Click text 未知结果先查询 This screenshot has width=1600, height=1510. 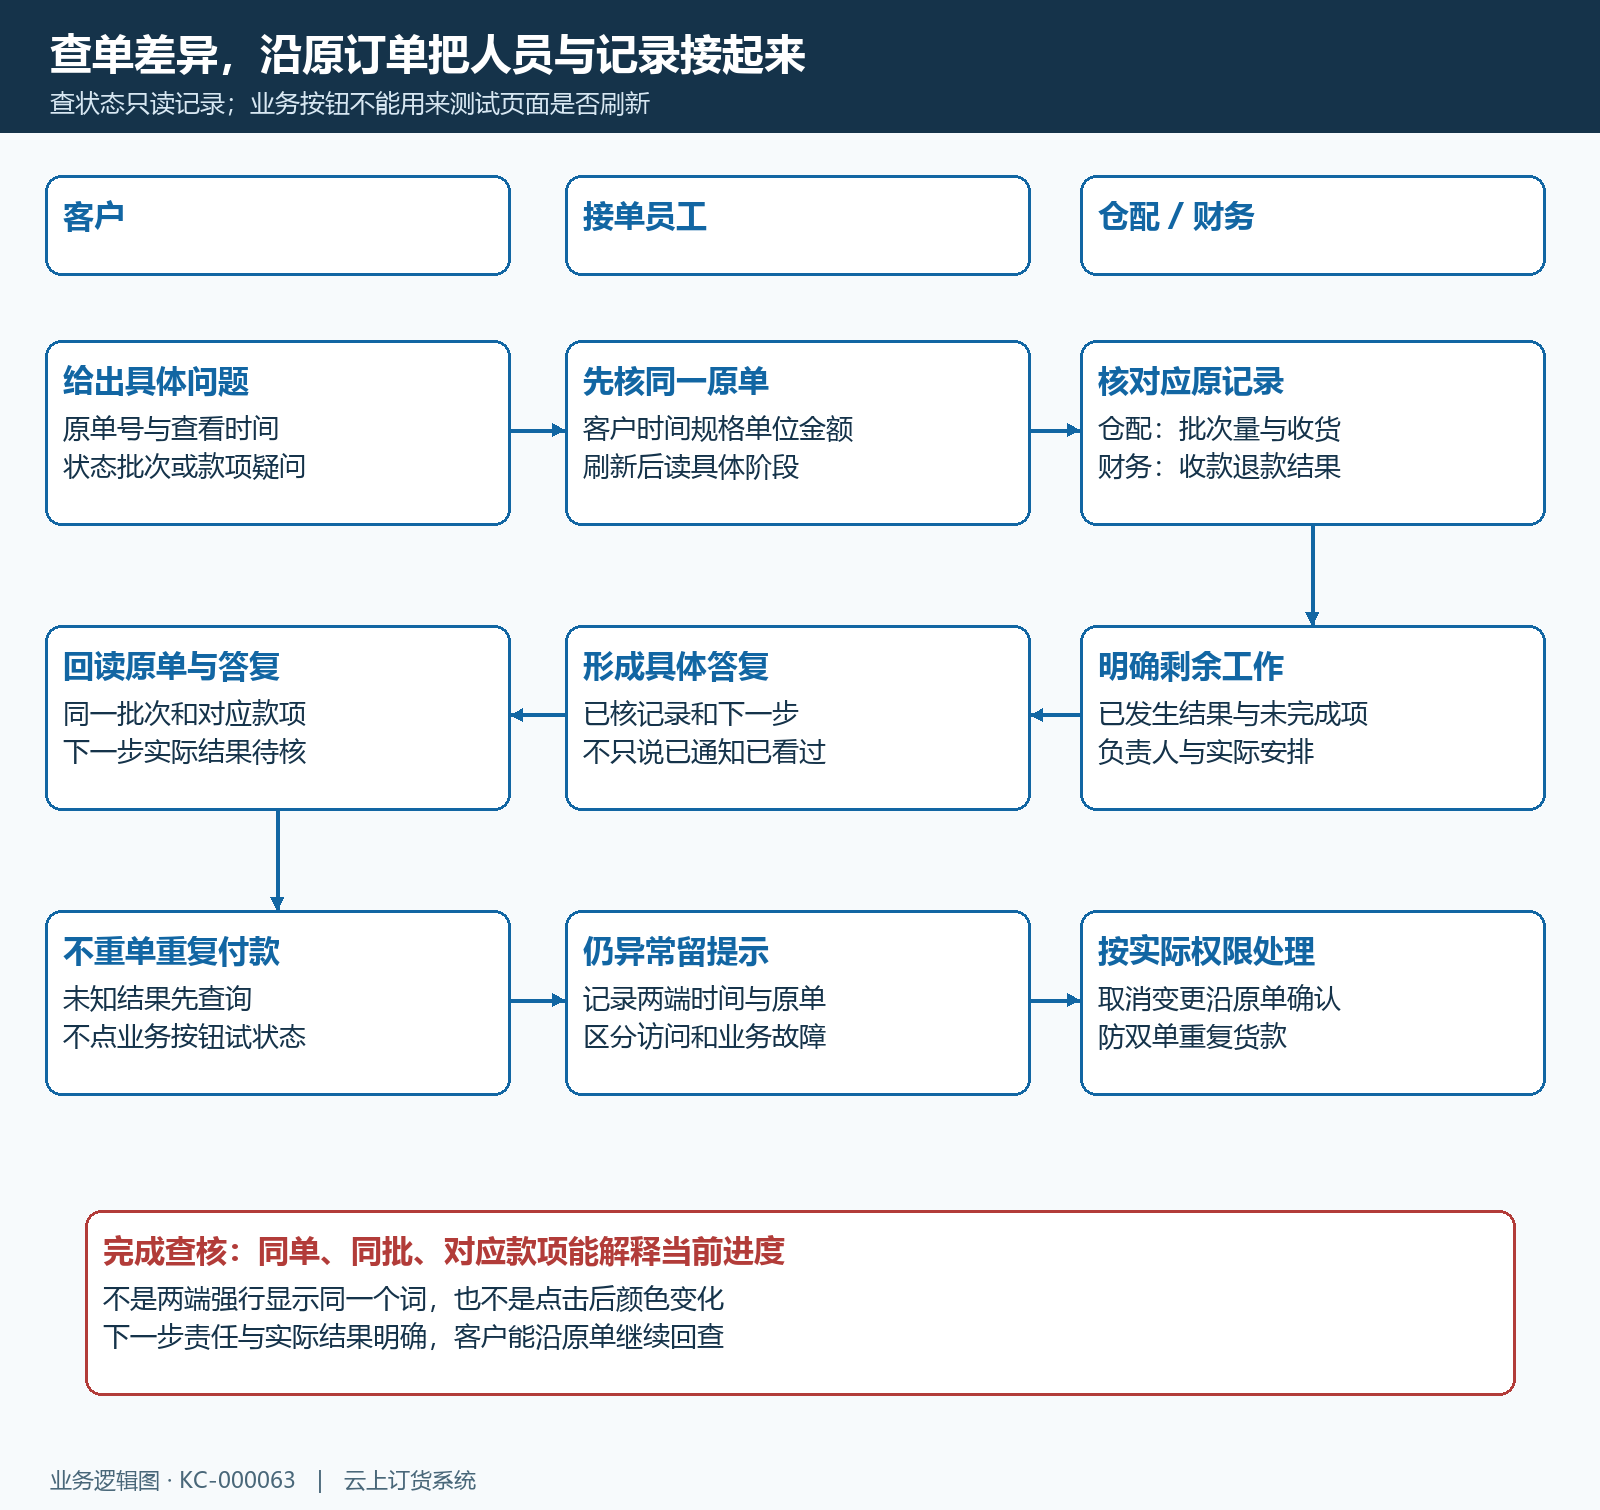point(158,999)
